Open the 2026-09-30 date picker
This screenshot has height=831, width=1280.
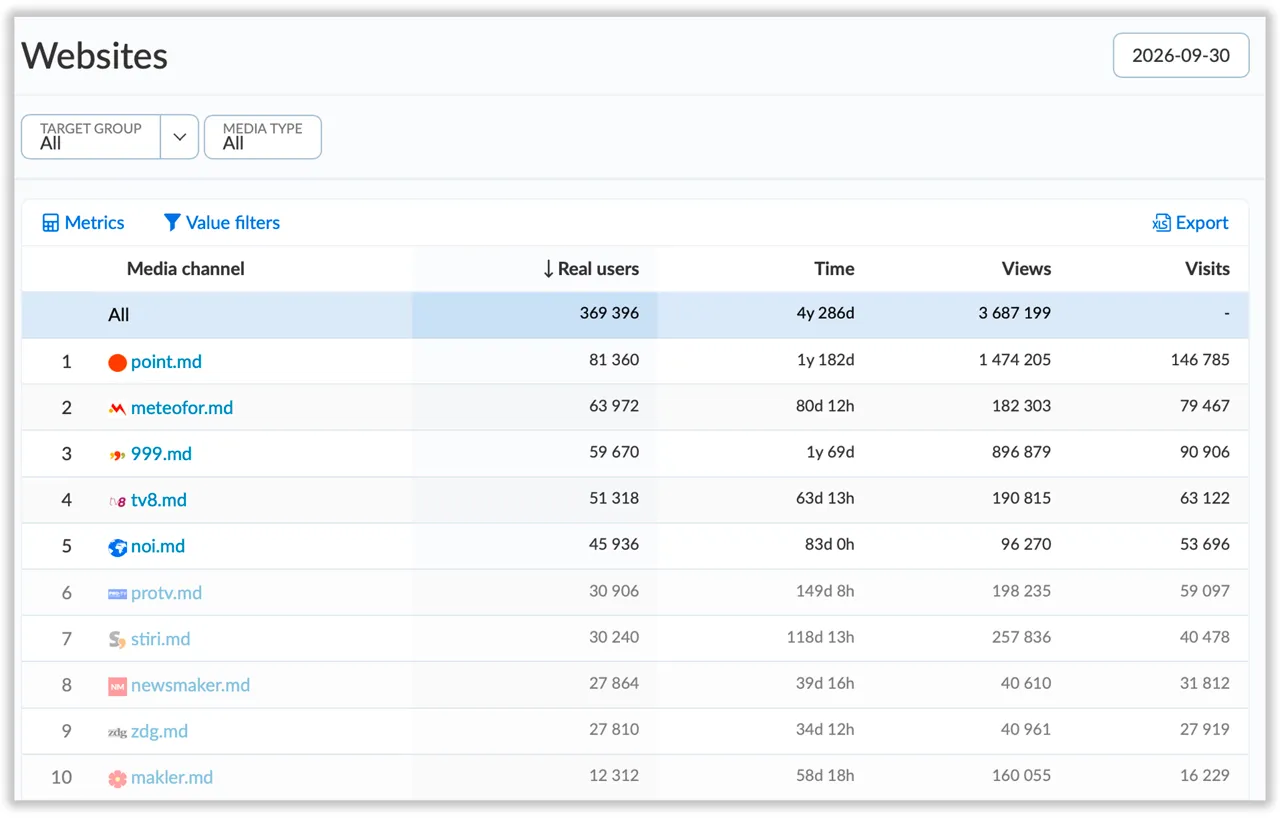click(1181, 56)
